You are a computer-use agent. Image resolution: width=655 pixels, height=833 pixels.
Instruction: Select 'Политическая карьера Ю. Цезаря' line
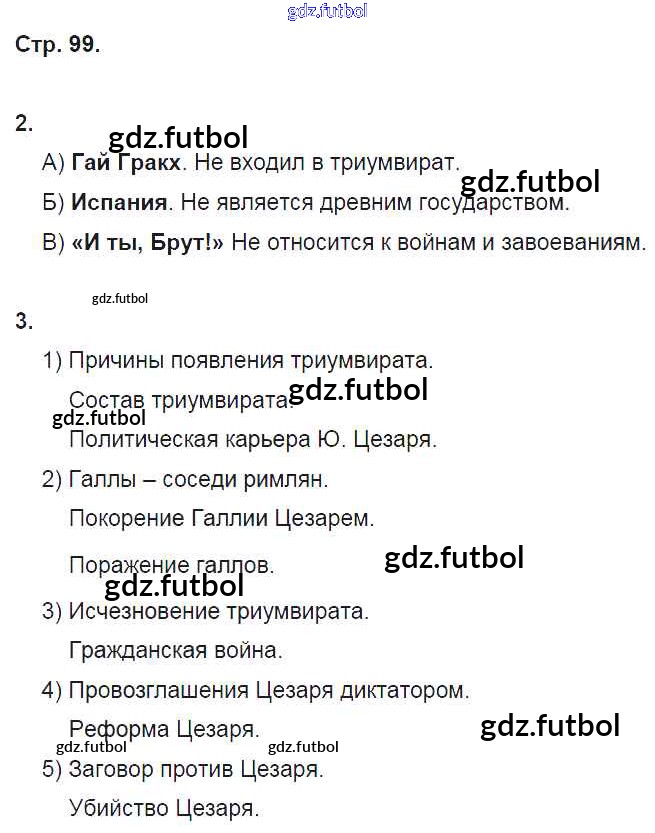(253, 439)
